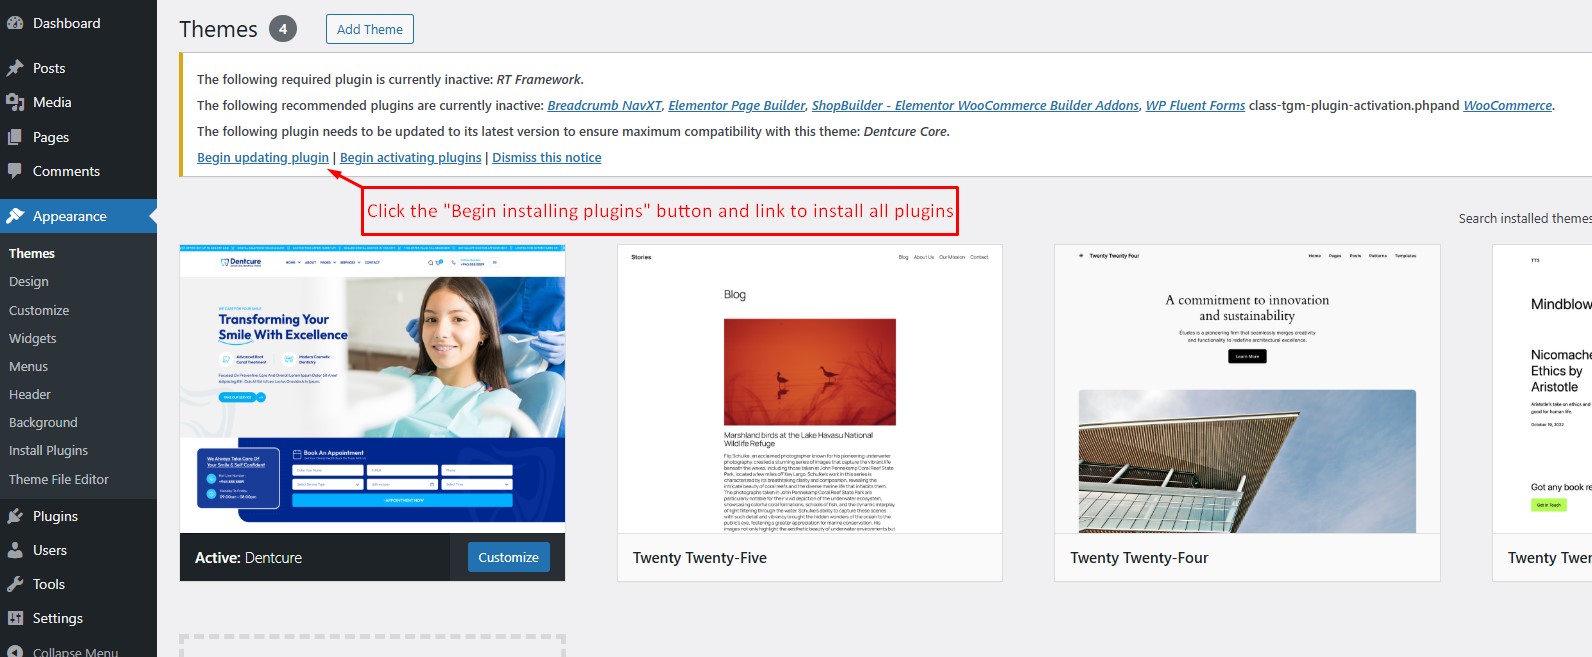Click the Search installed themes field label
The width and height of the screenshot is (1592, 657).
[x=1525, y=218]
